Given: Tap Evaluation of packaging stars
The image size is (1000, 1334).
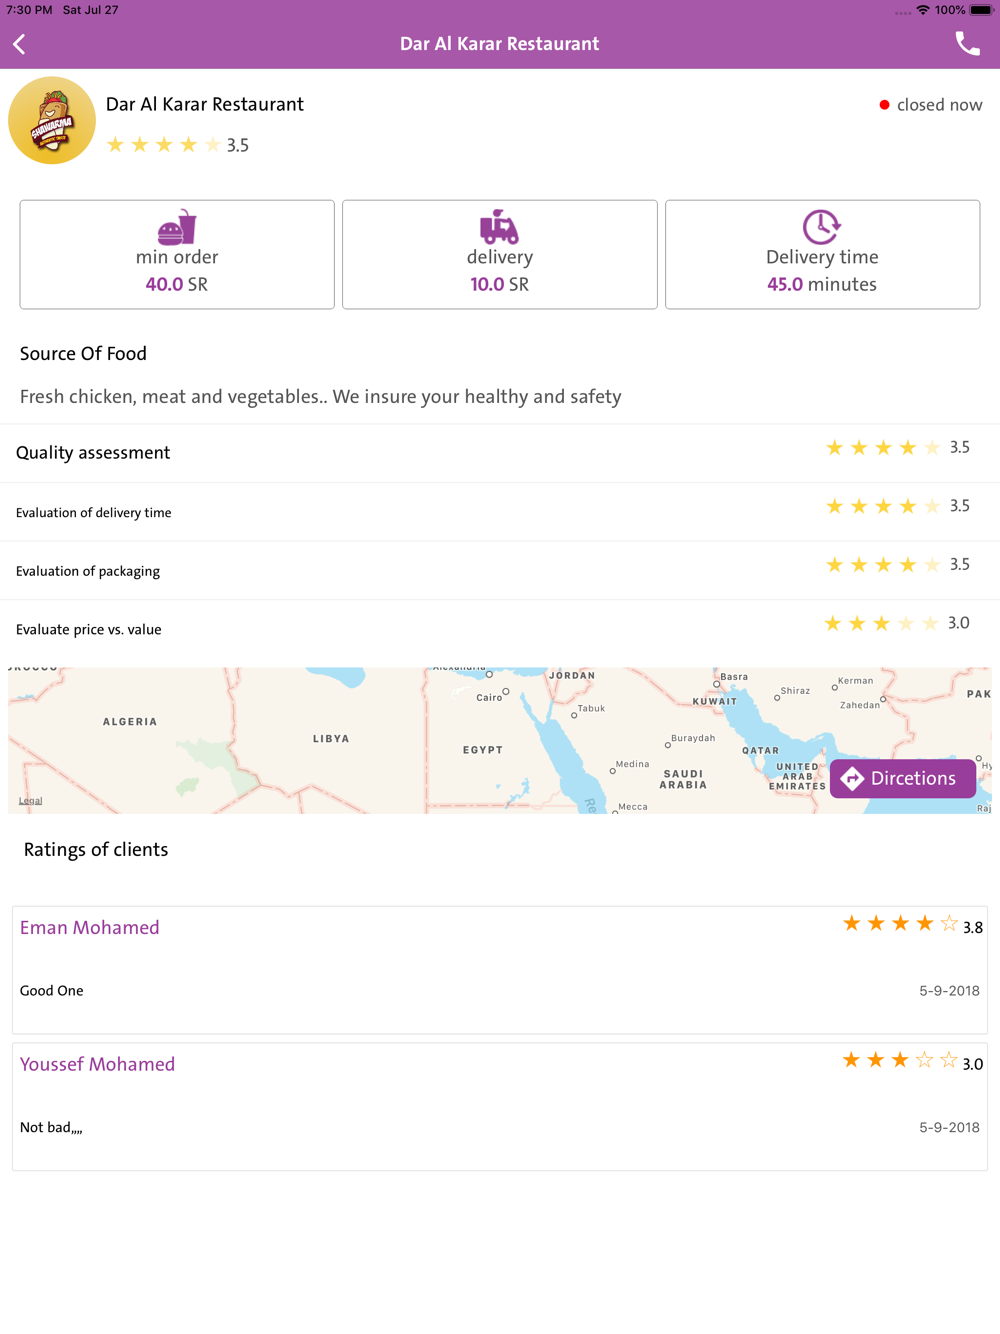Looking at the screenshot, I should [883, 565].
